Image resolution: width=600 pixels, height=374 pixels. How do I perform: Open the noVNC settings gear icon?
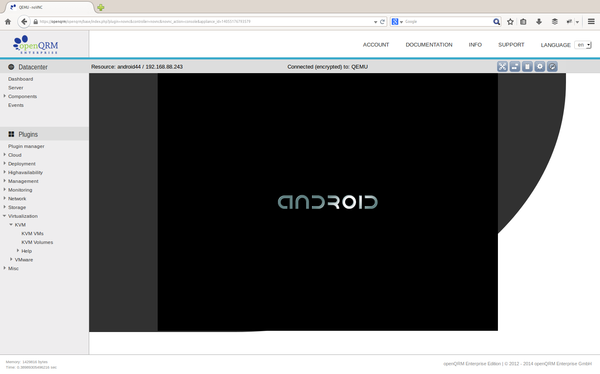540,67
